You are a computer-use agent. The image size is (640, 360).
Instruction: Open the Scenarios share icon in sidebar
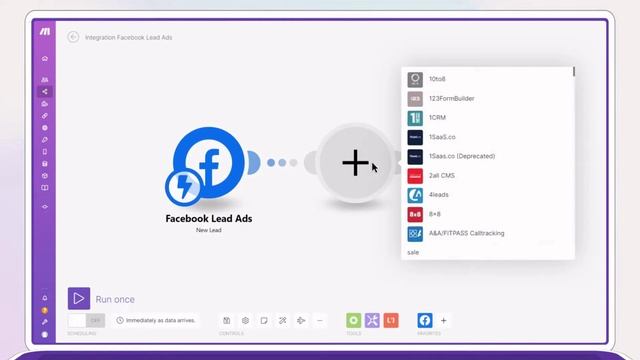[x=45, y=91]
